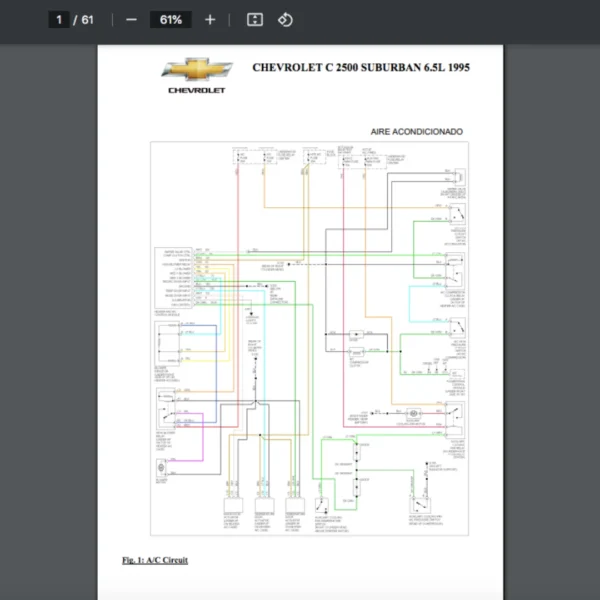The image size is (600, 600).
Task: Click the title CHEVROLET C 2500 SUBURBAN
Action: [361, 68]
